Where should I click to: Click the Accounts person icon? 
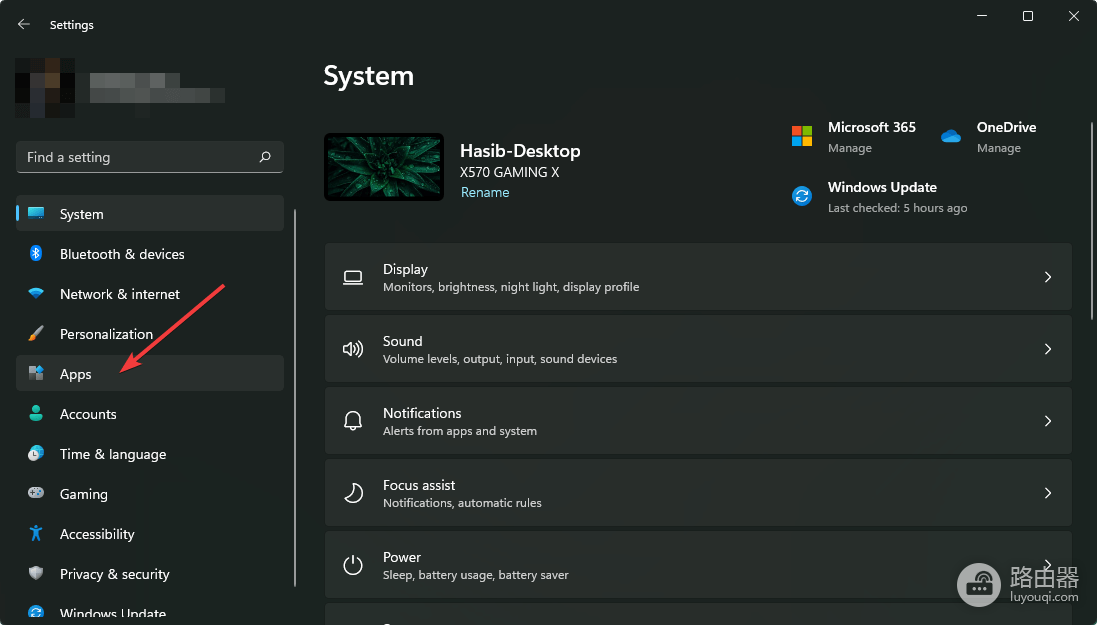click(x=36, y=413)
